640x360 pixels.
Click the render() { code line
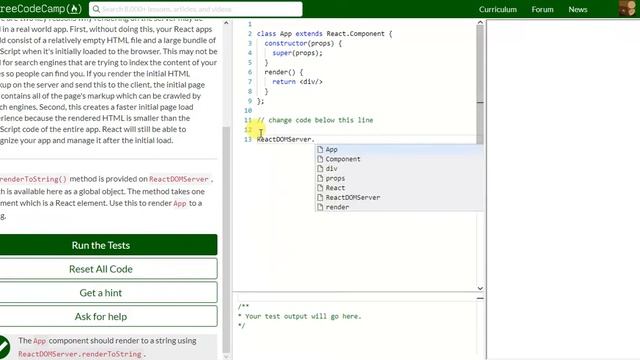[x=284, y=72]
